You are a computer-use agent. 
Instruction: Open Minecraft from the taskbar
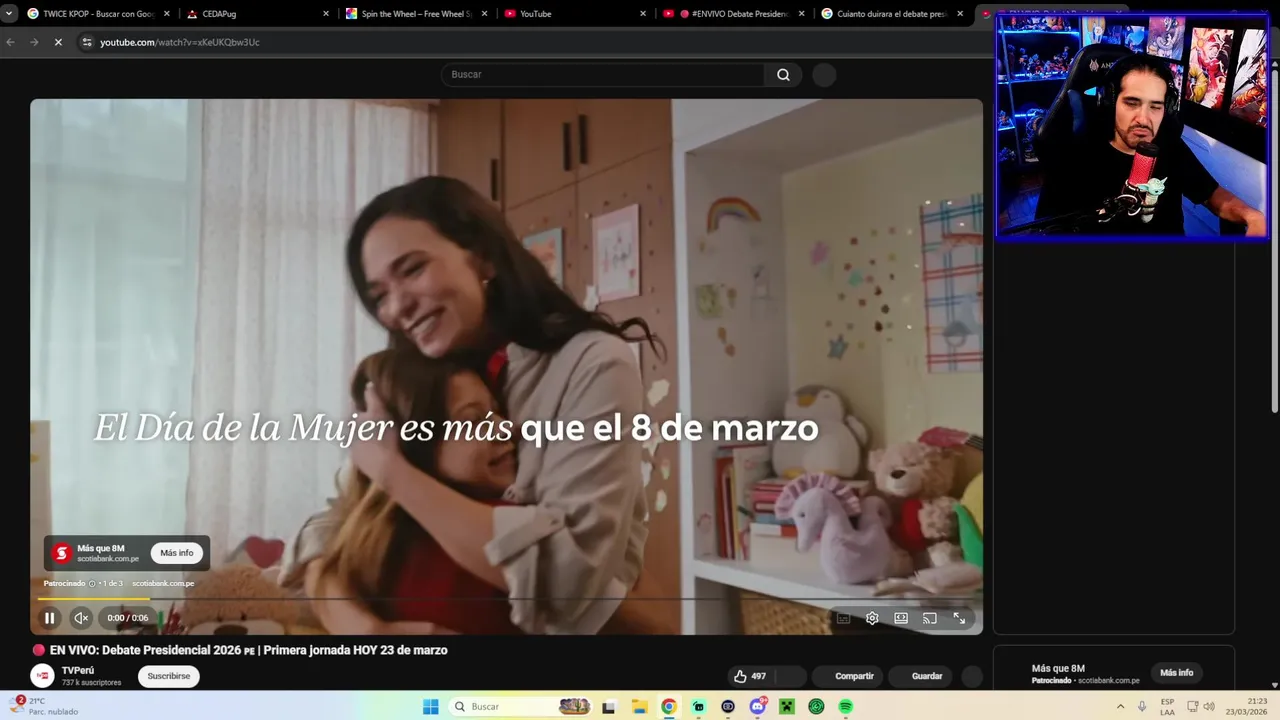(787, 706)
